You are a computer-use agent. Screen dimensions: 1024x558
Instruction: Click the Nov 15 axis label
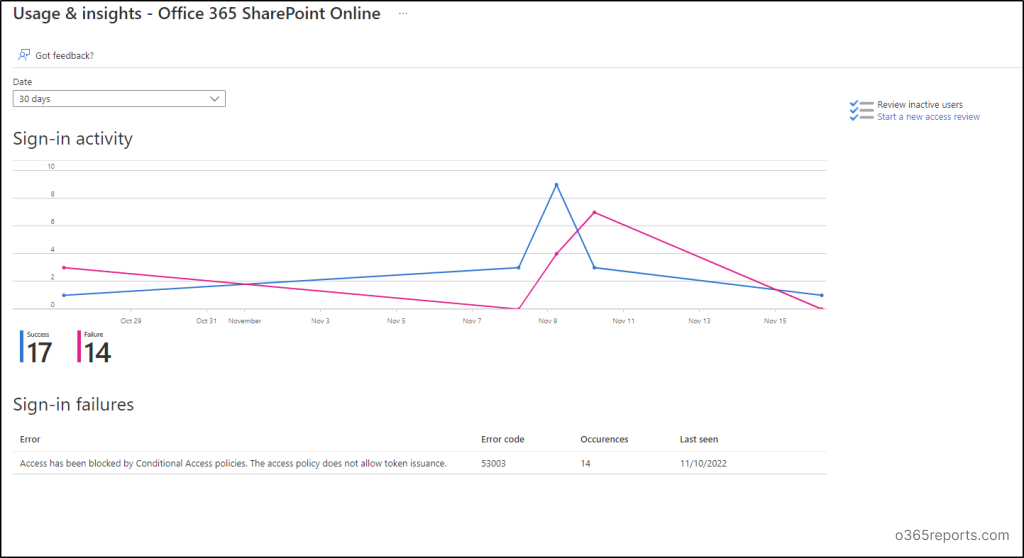(x=775, y=321)
